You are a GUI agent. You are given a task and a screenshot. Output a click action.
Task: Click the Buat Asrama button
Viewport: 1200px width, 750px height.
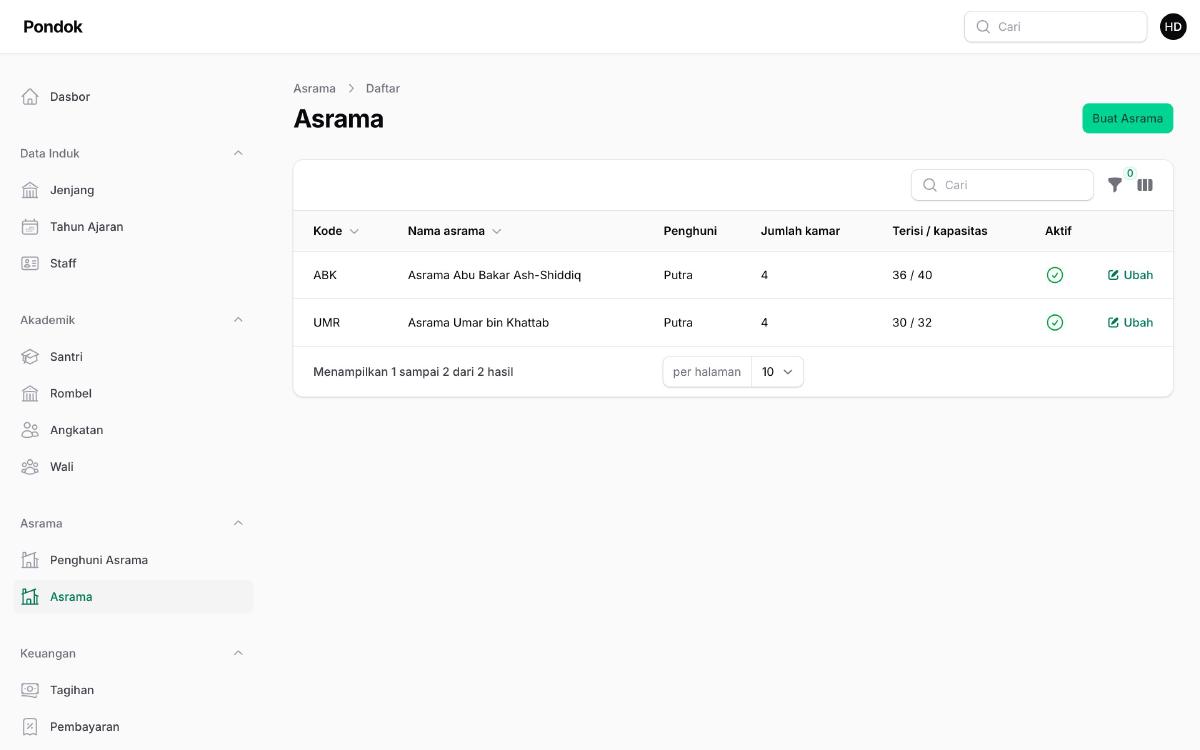point(1127,118)
